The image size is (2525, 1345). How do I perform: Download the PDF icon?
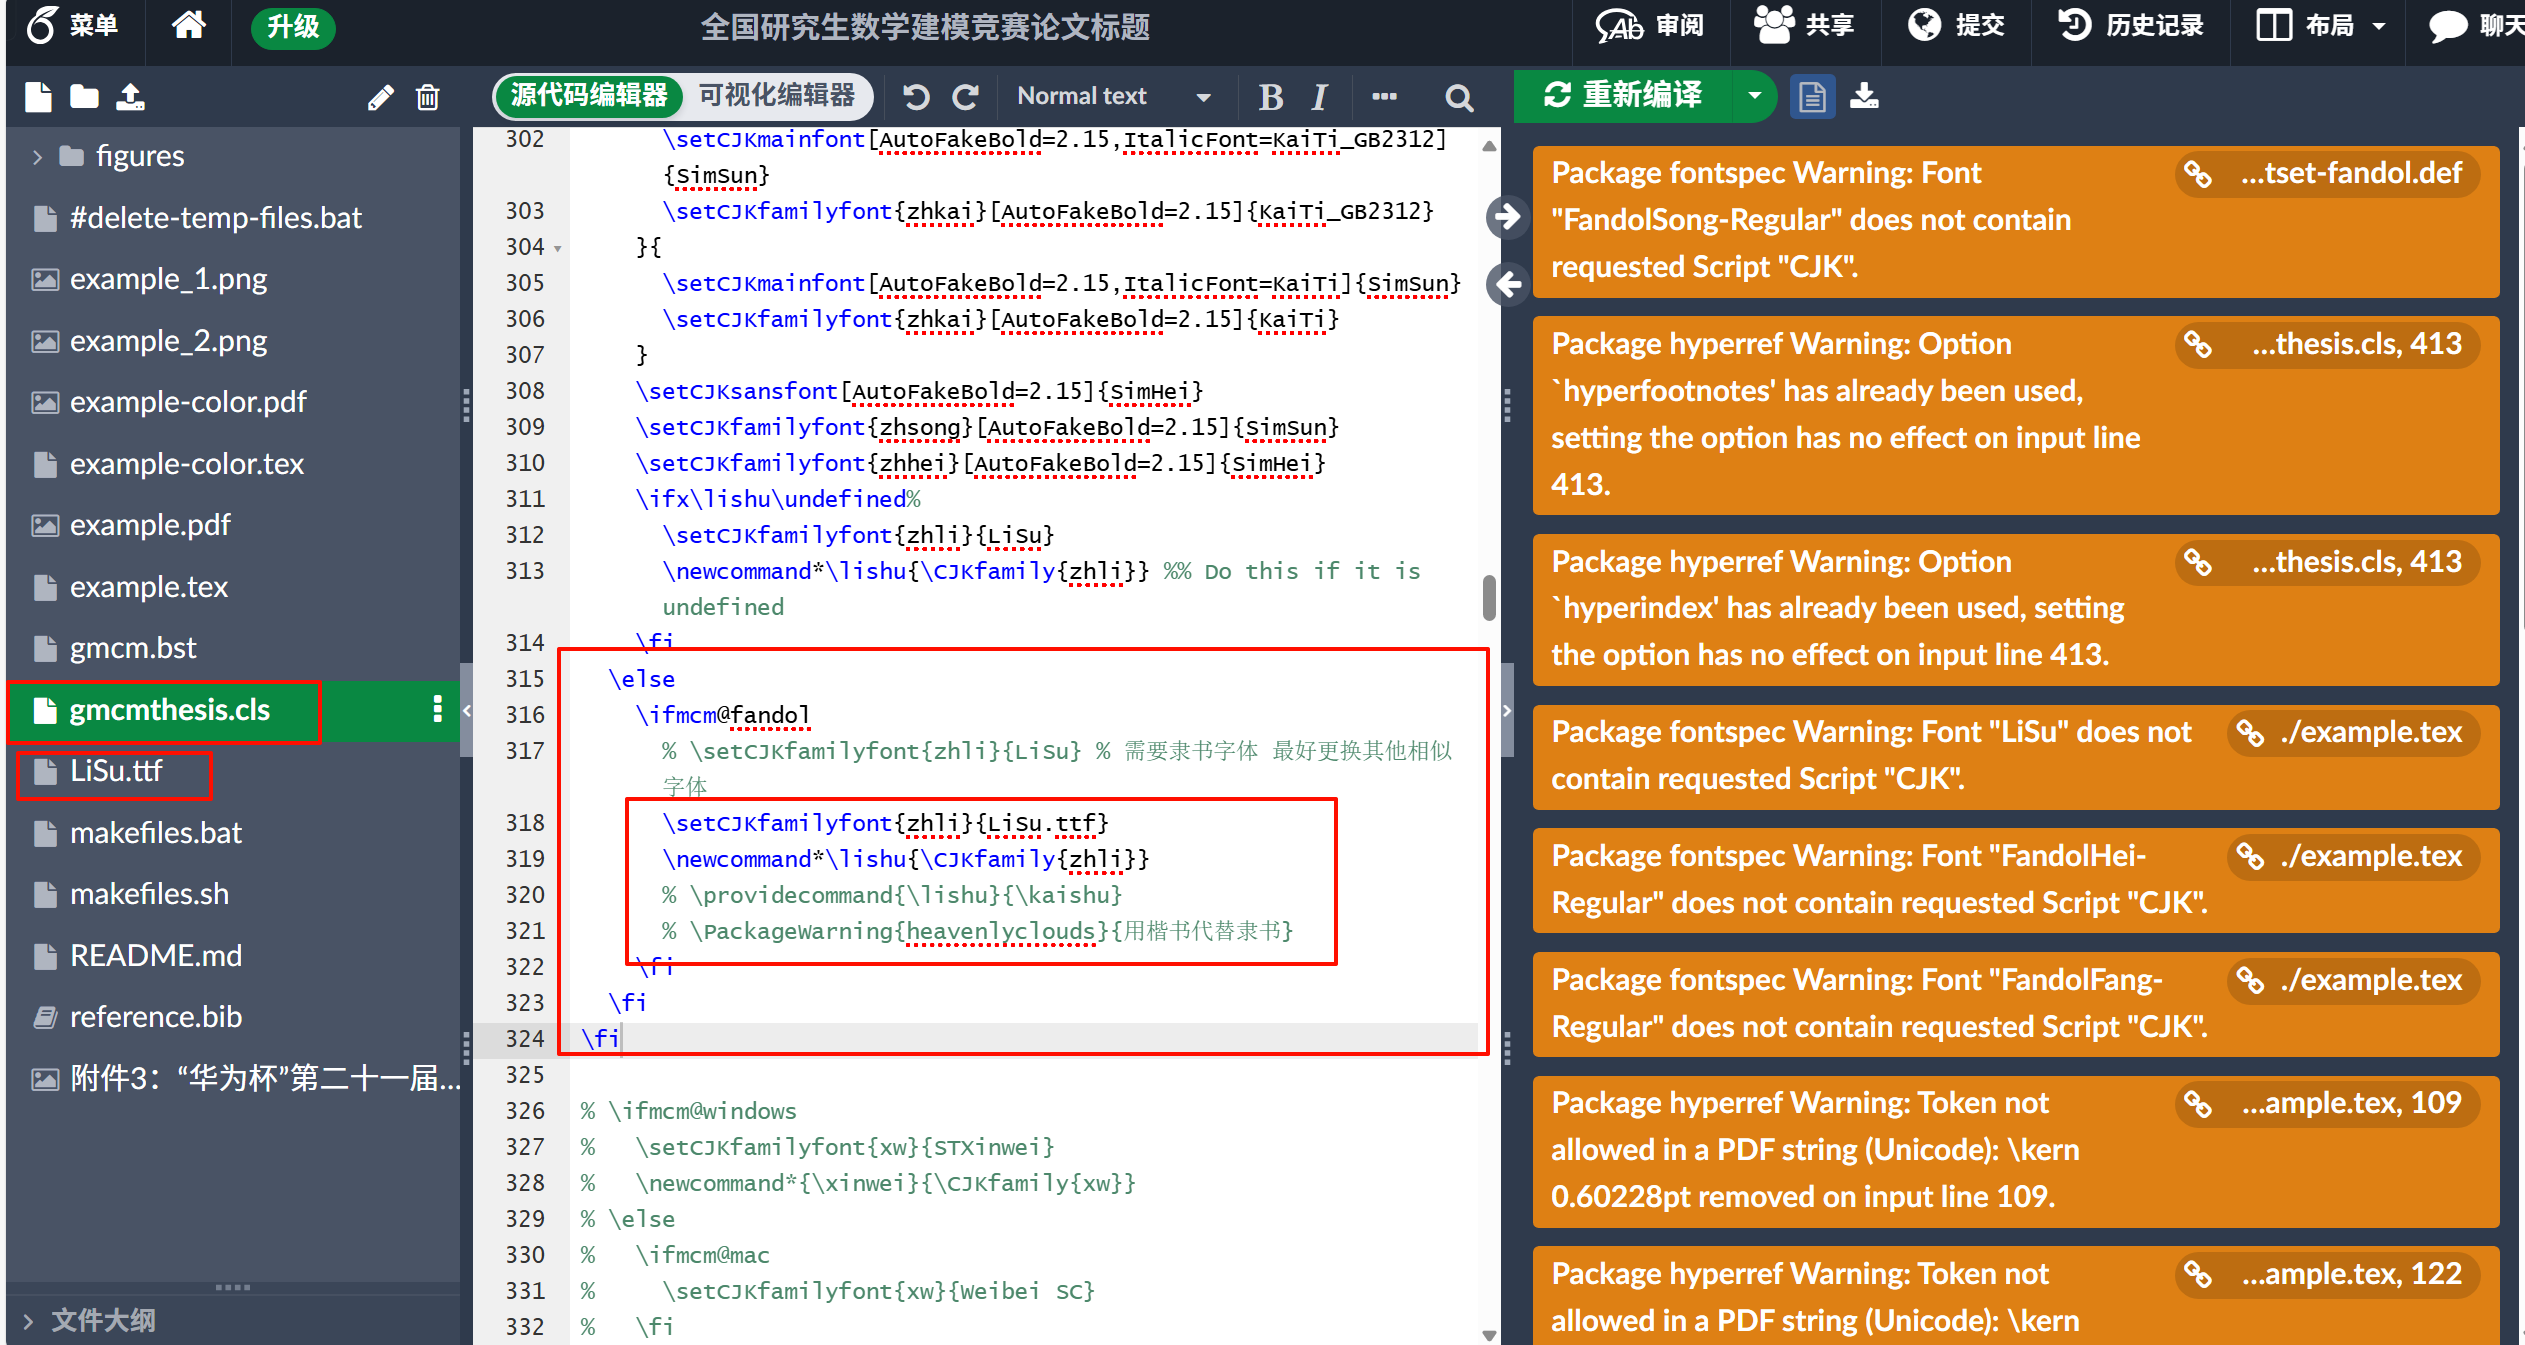(1864, 97)
